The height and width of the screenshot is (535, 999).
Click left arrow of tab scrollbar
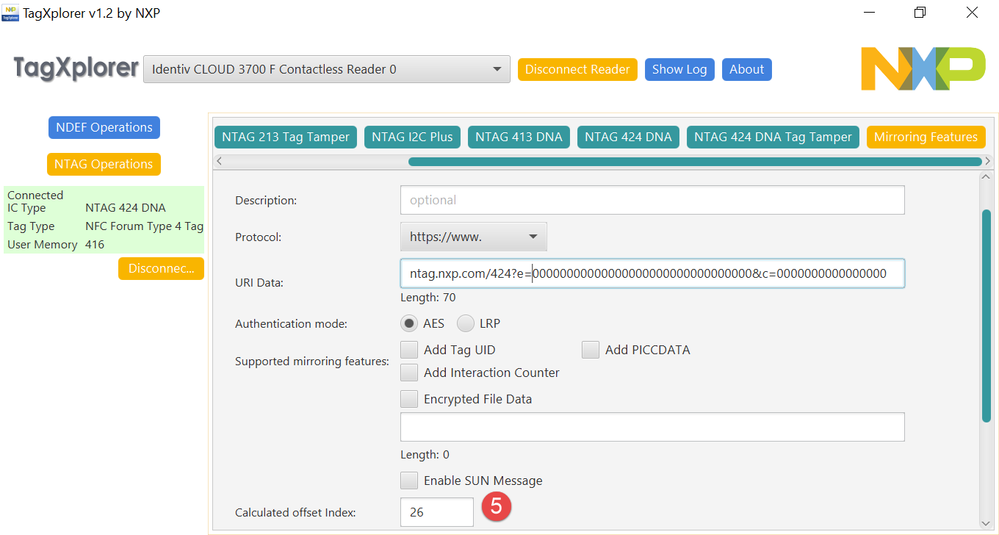click(219, 162)
